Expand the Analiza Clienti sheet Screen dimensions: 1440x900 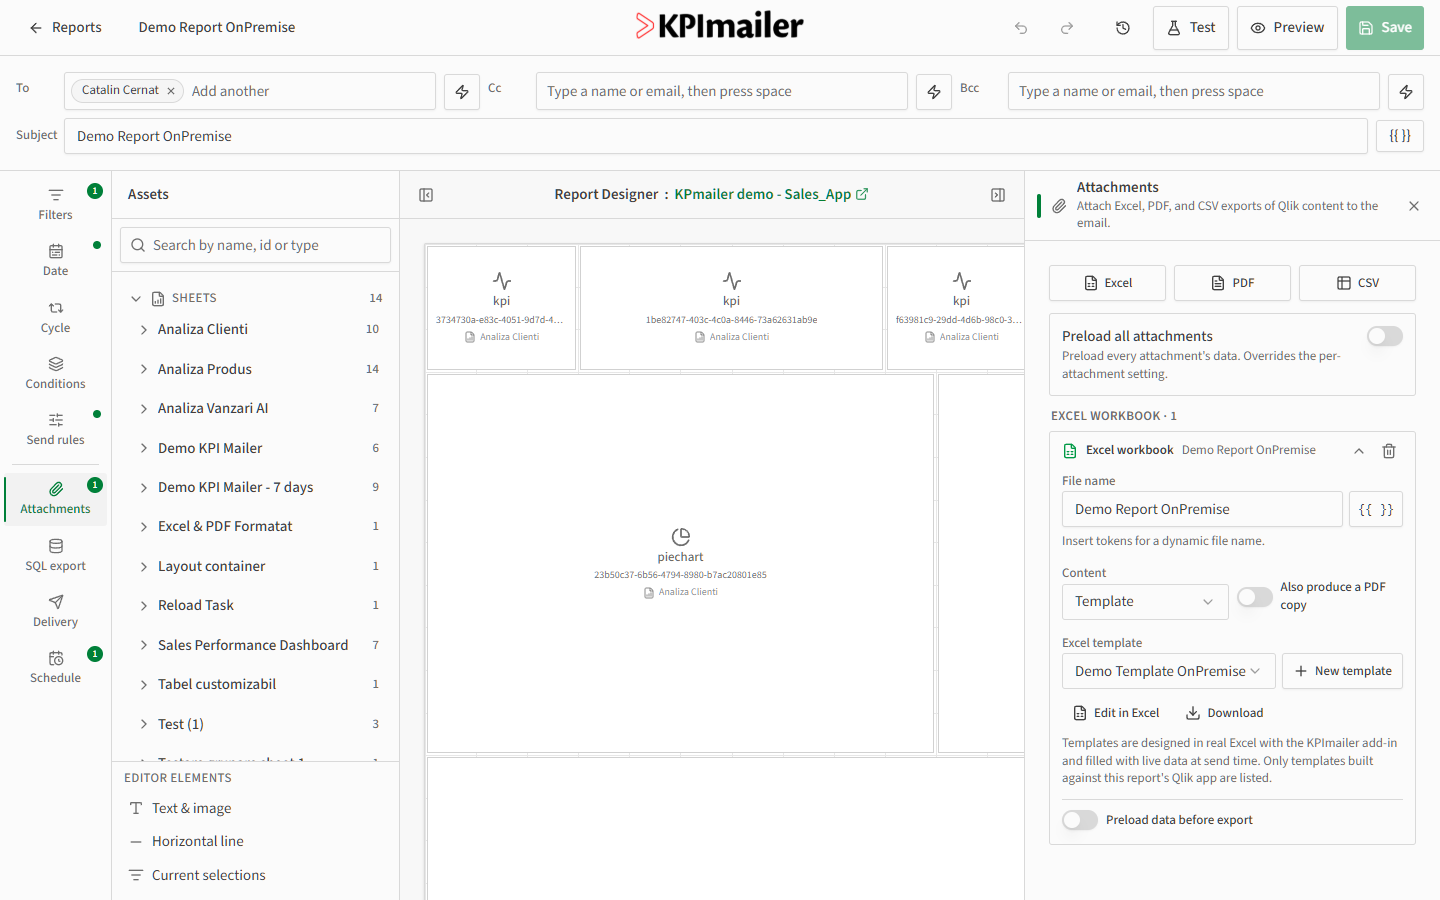pos(144,329)
